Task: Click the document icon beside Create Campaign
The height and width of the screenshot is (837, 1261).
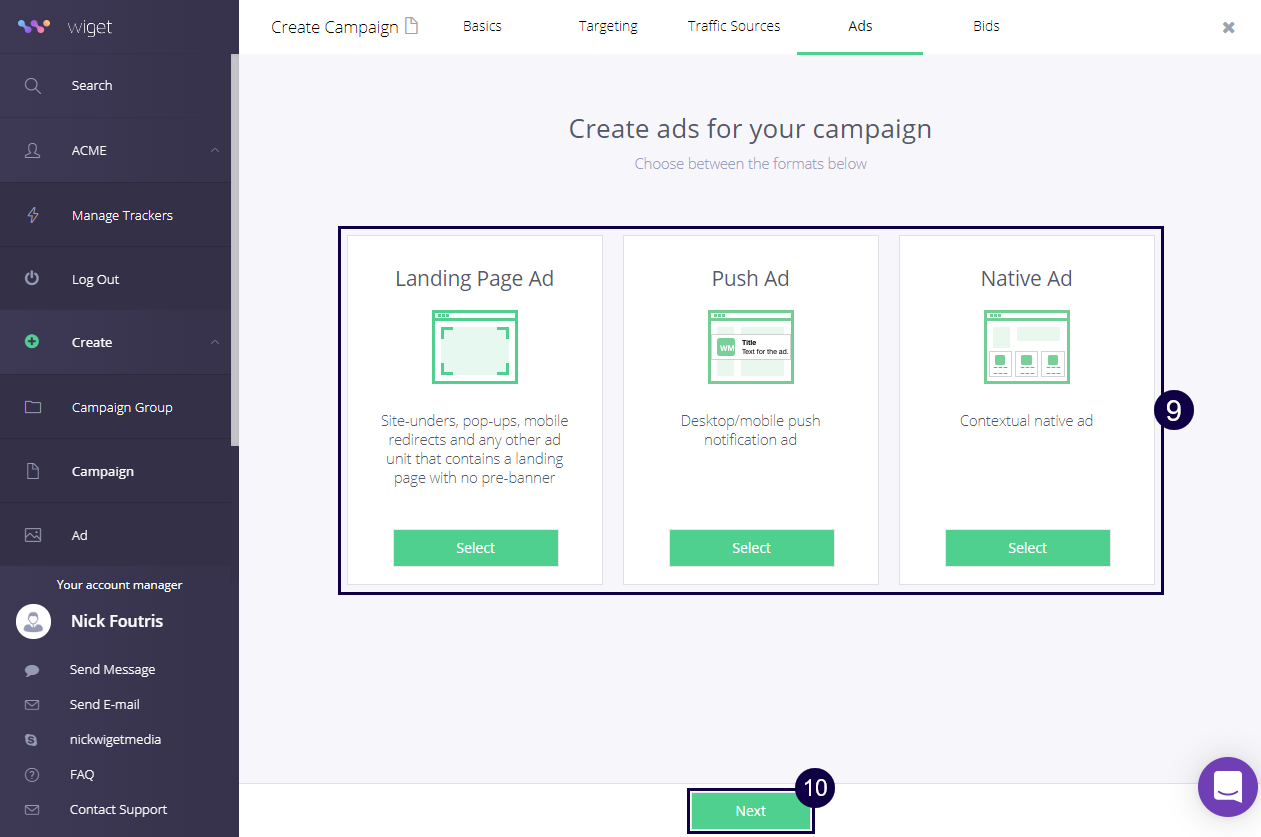Action: pos(411,26)
